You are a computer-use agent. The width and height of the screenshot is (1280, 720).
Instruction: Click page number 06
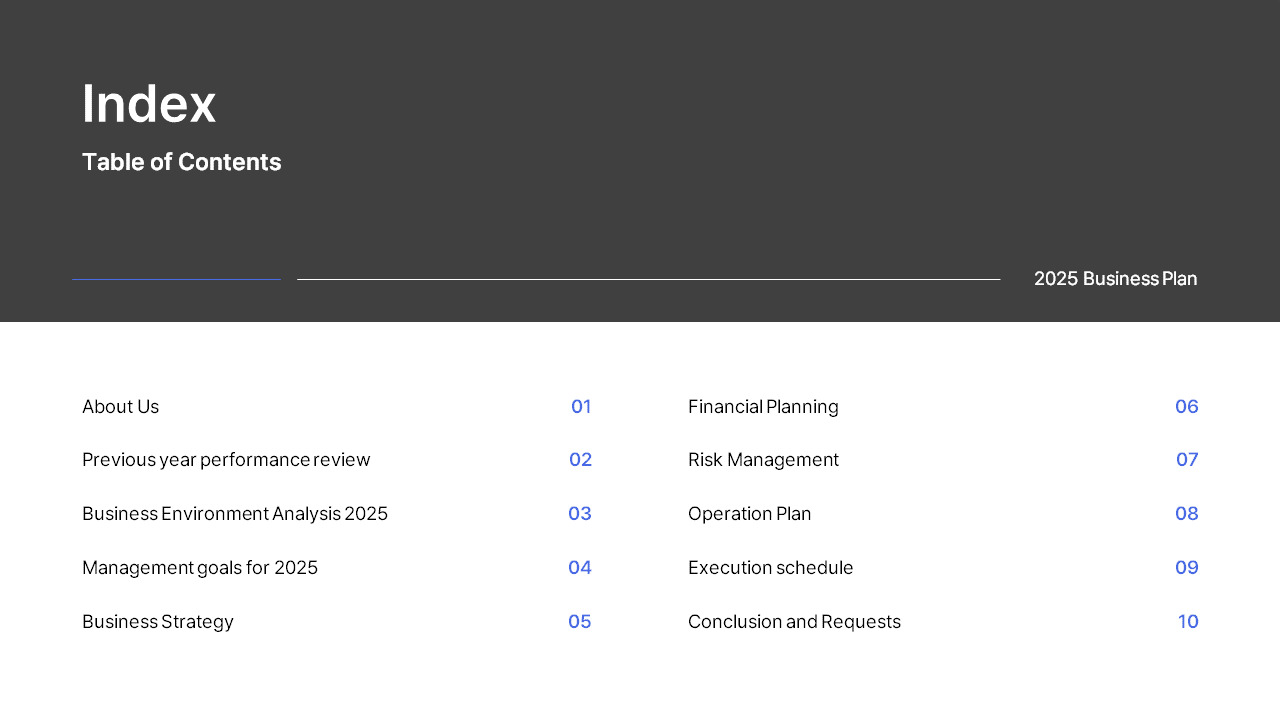click(1187, 407)
